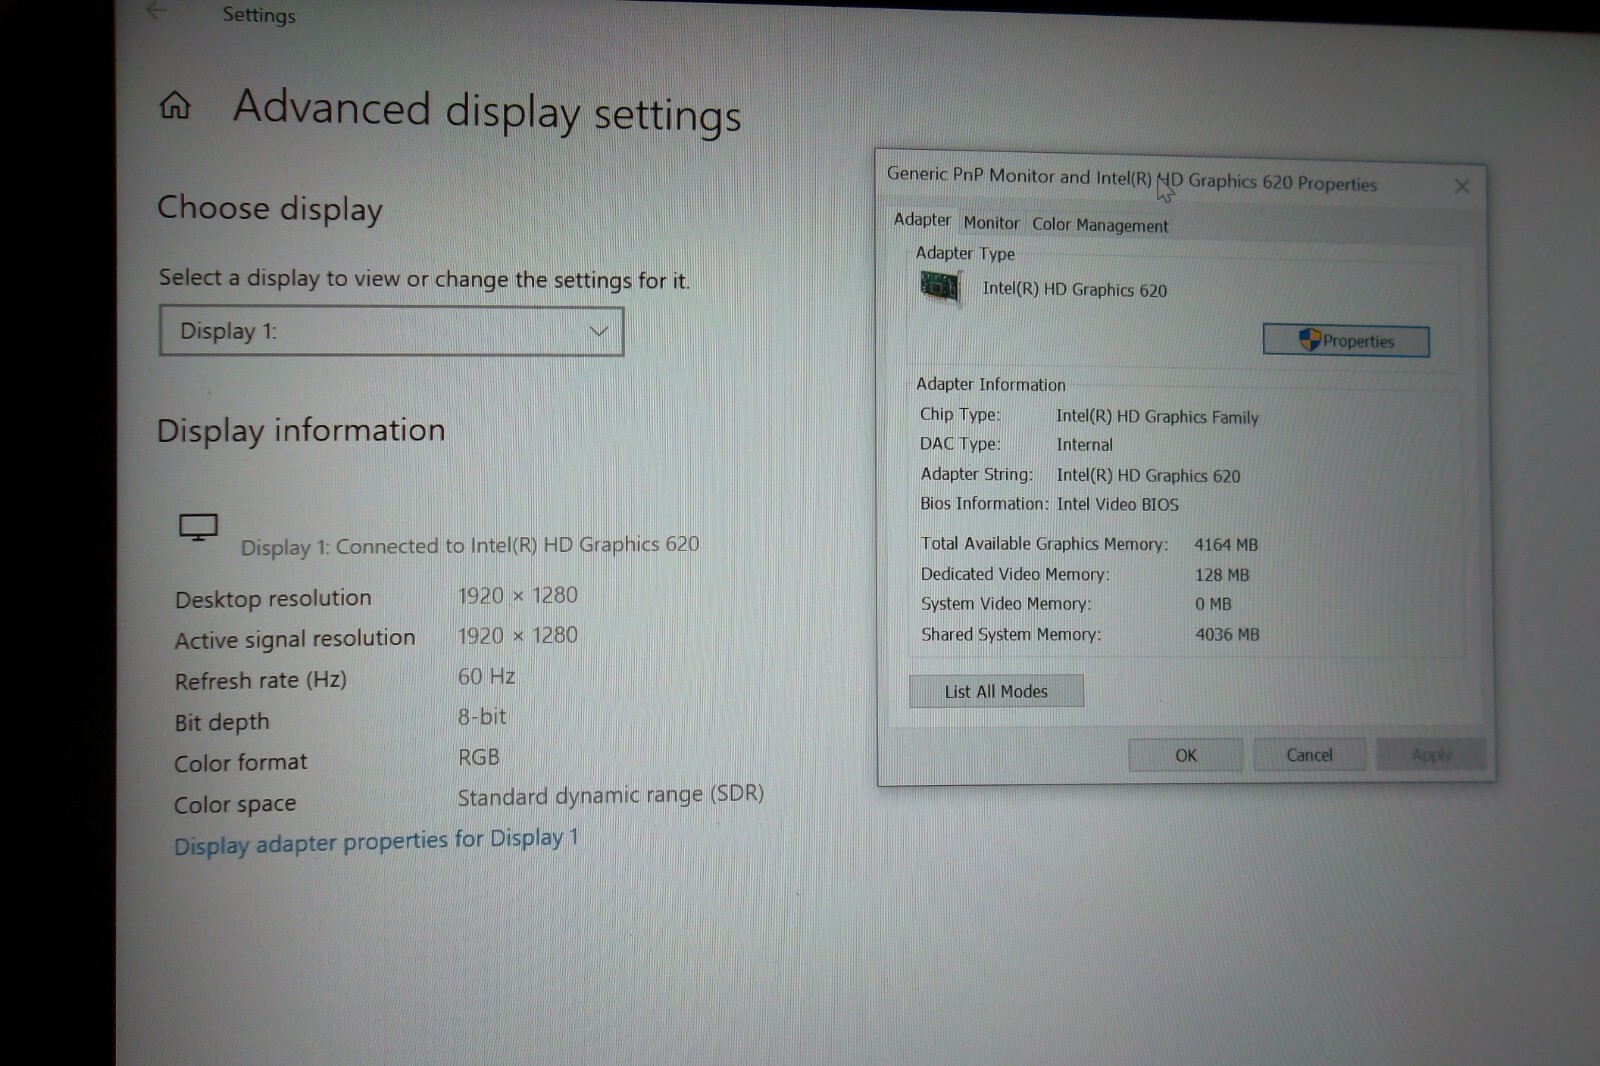Screen dimensions: 1600x1066
Task: Open Display adapter properties for Display 1 link
Action: 376,841
